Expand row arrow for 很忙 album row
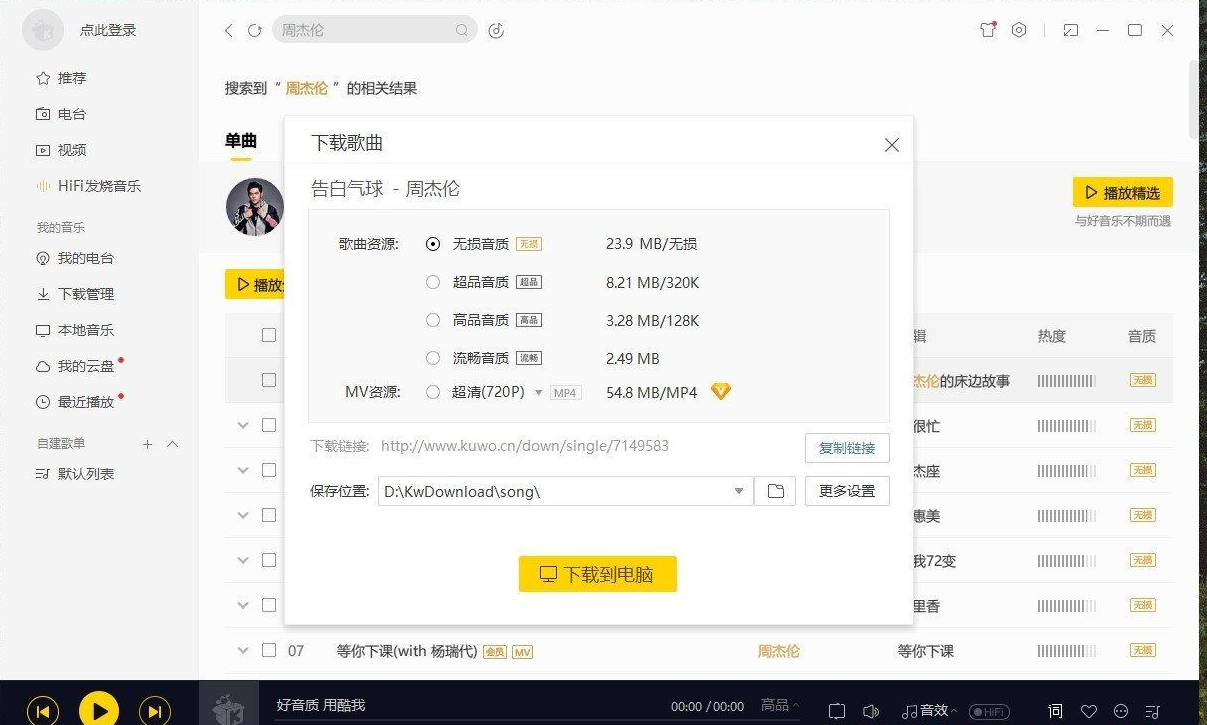Viewport: 1207px width, 725px height. (x=242, y=425)
